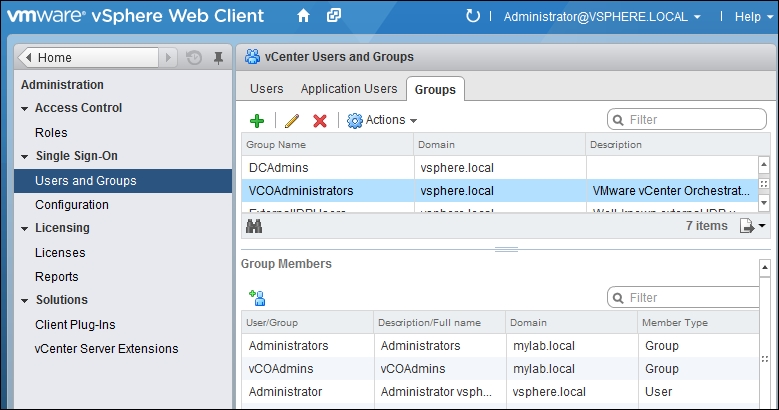
Task: Sort members by User/Group column header
Action: [308, 323]
